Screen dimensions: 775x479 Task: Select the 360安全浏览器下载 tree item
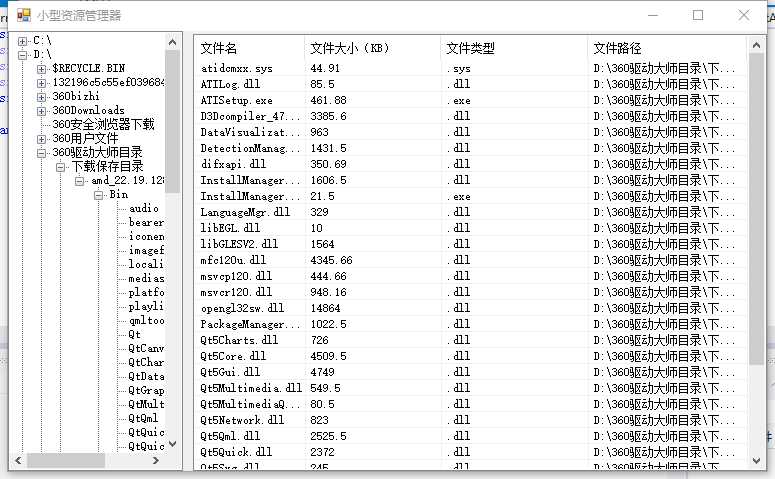(103, 124)
